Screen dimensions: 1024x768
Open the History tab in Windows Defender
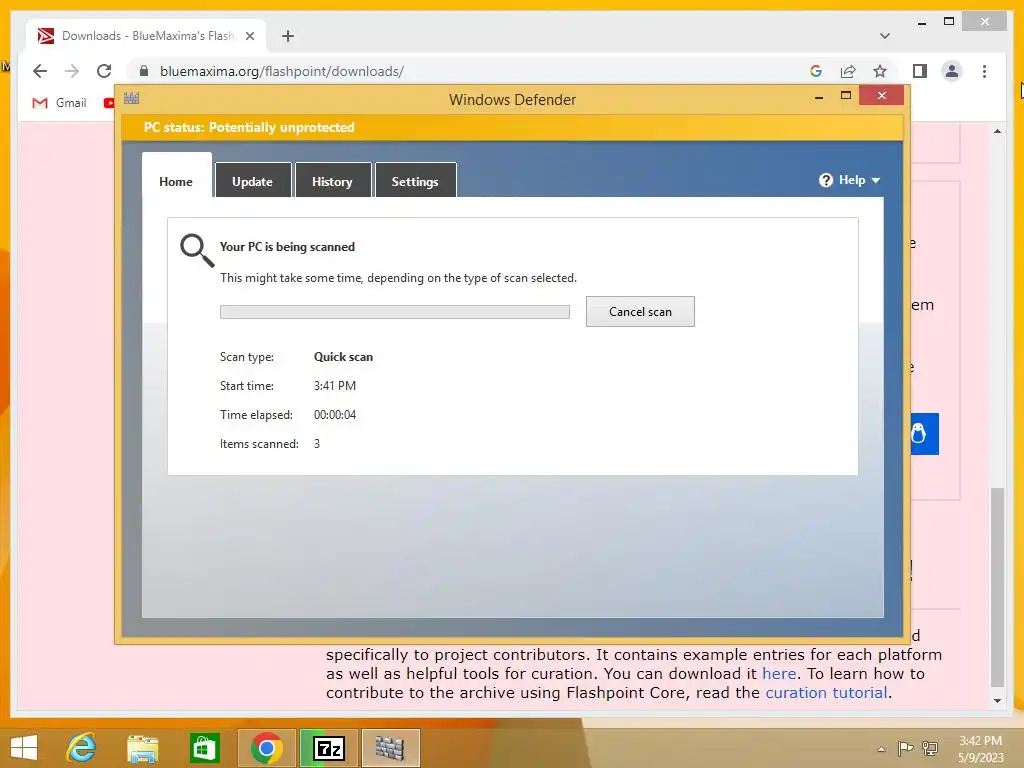[x=332, y=181]
